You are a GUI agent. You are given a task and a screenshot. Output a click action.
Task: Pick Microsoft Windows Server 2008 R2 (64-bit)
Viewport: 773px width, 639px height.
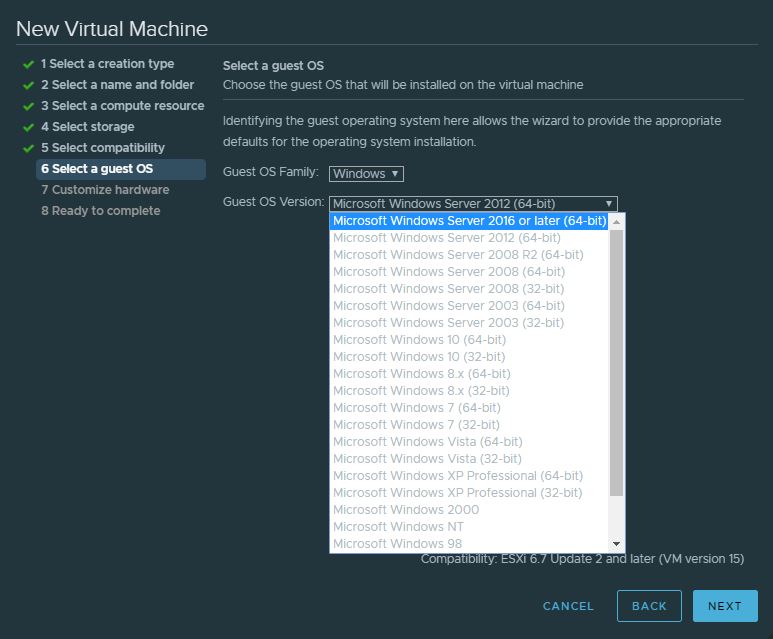click(x=469, y=255)
